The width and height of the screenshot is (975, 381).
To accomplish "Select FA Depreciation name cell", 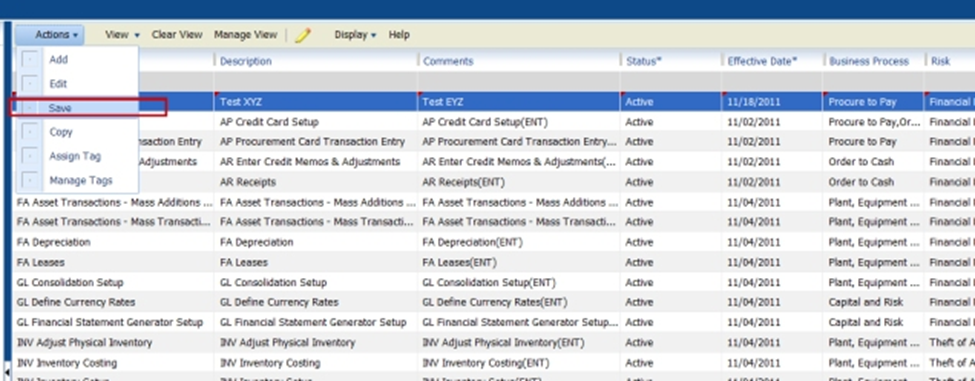I will 114,242.
